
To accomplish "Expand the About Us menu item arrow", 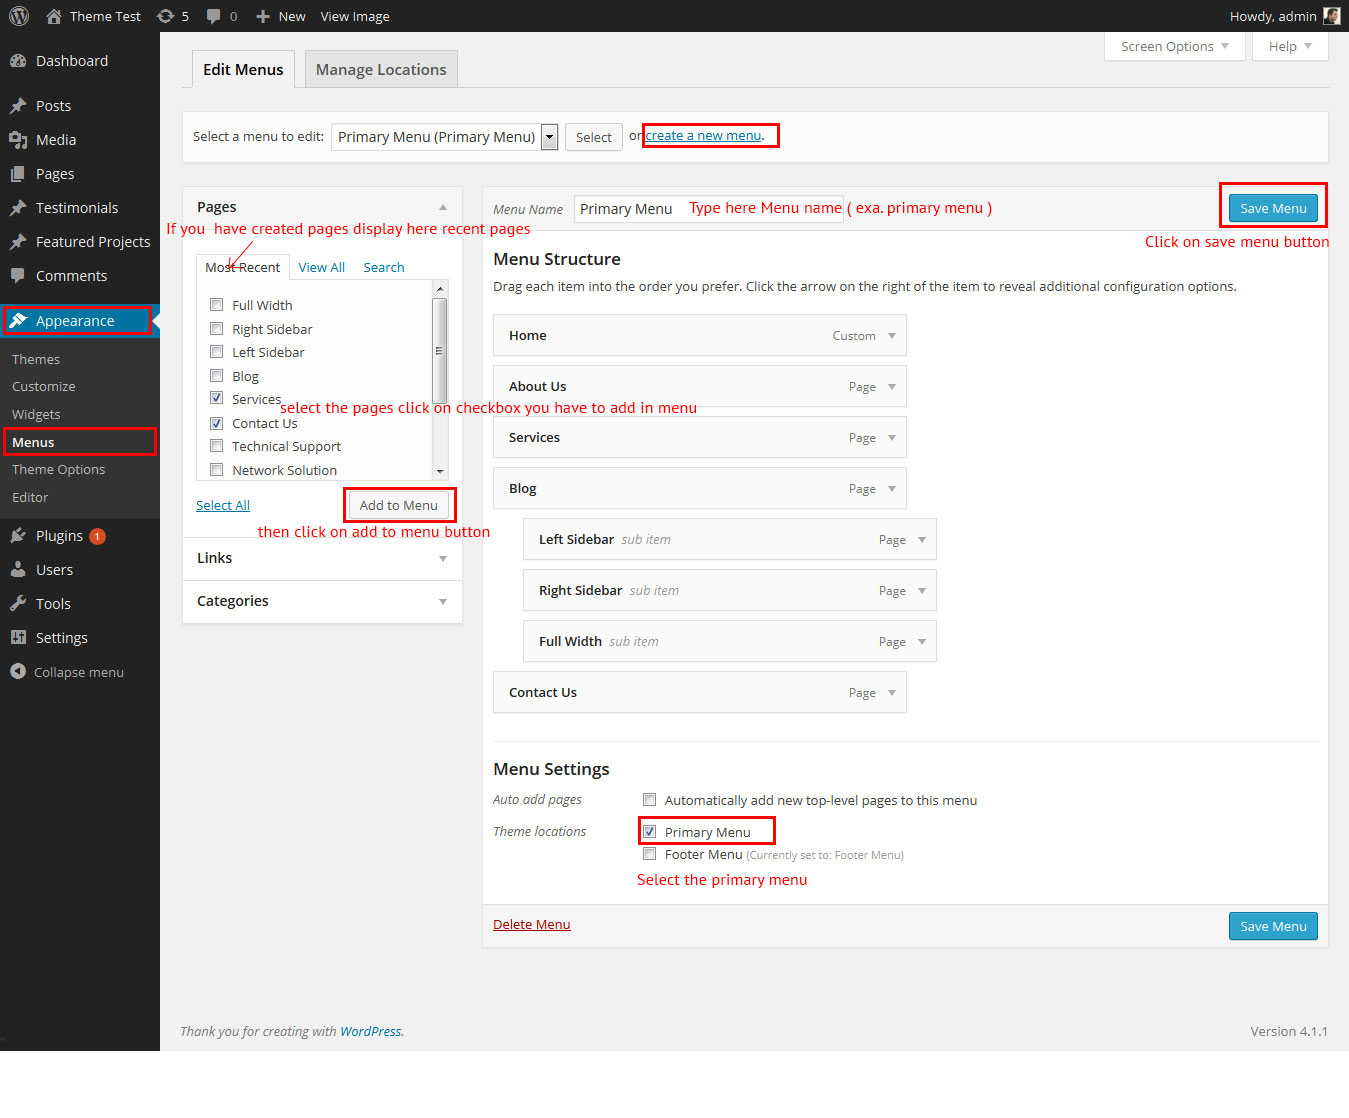I will (892, 387).
